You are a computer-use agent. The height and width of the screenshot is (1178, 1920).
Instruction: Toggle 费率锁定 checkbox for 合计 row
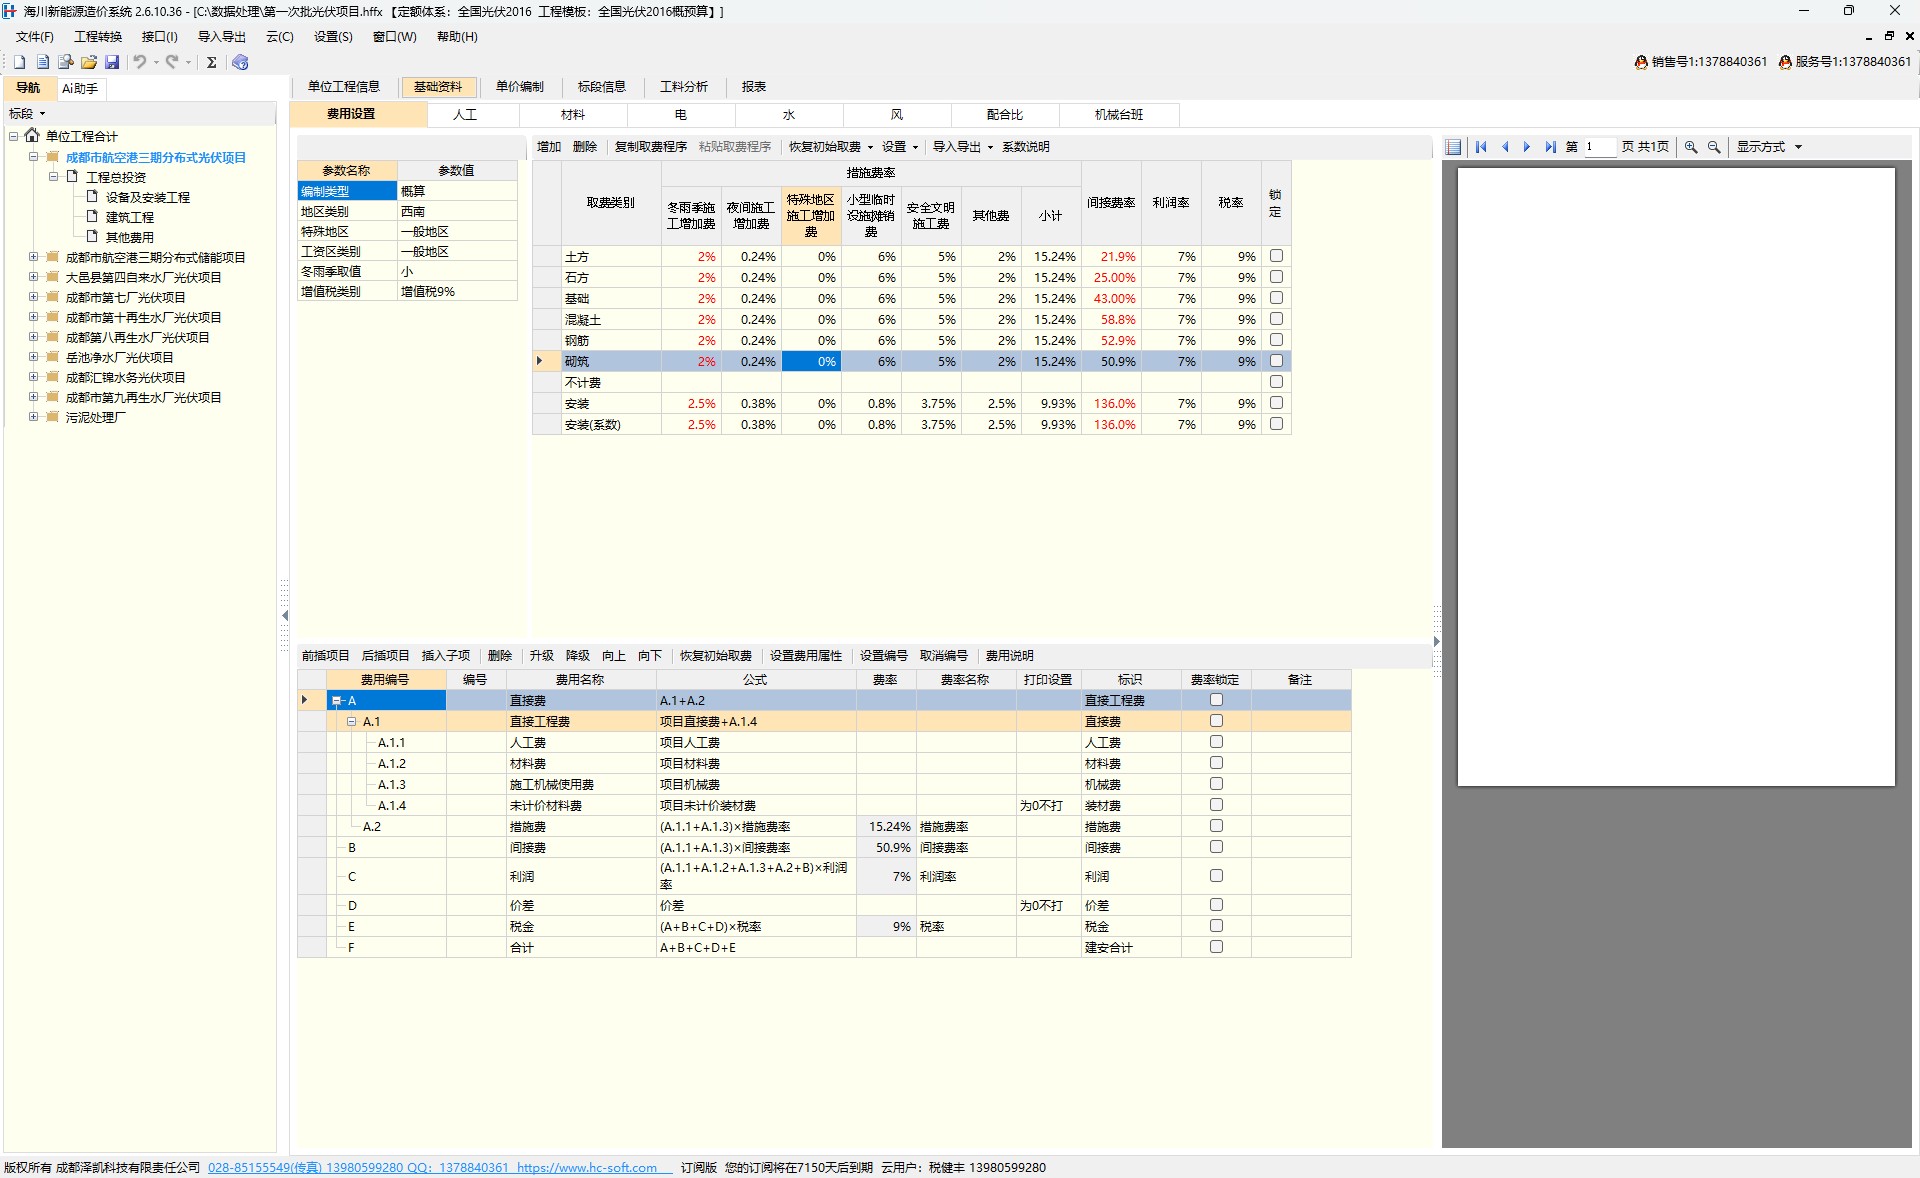[x=1216, y=947]
